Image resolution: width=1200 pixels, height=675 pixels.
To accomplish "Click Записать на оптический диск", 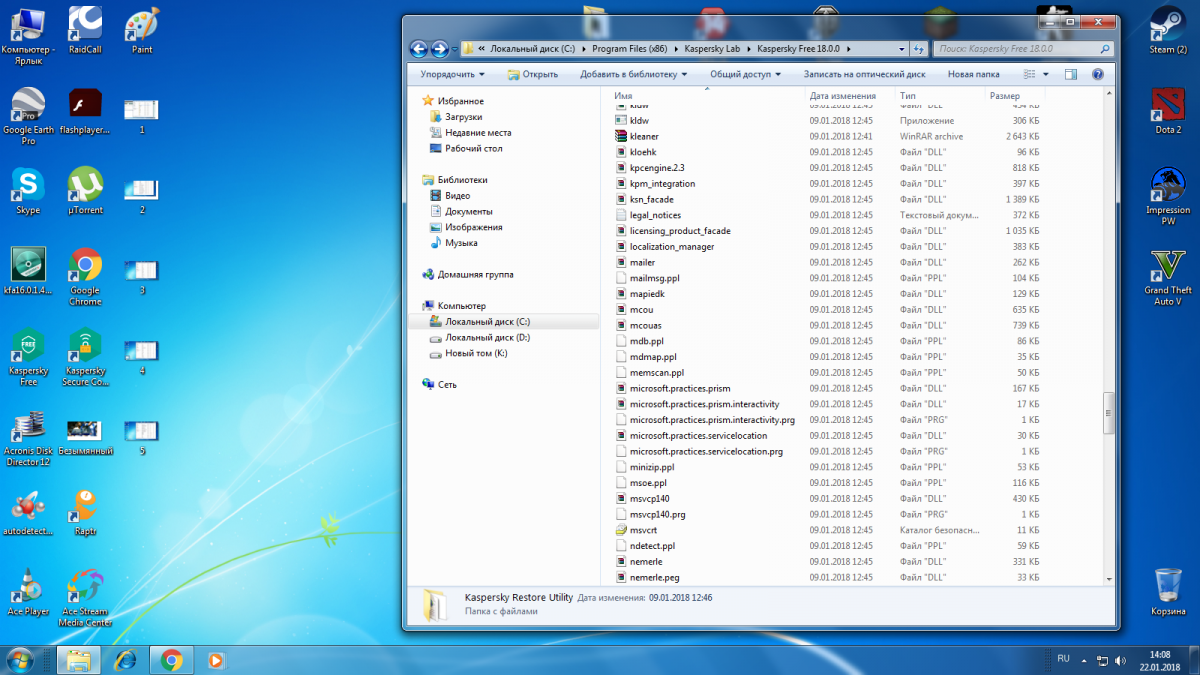I will point(864,74).
